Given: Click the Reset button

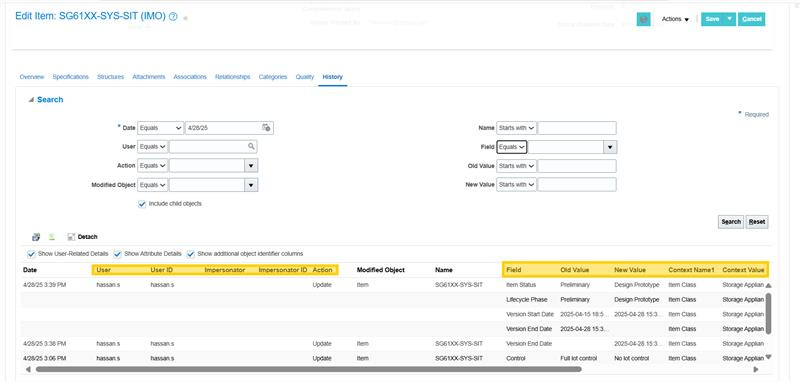Looking at the screenshot, I should [x=757, y=222].
